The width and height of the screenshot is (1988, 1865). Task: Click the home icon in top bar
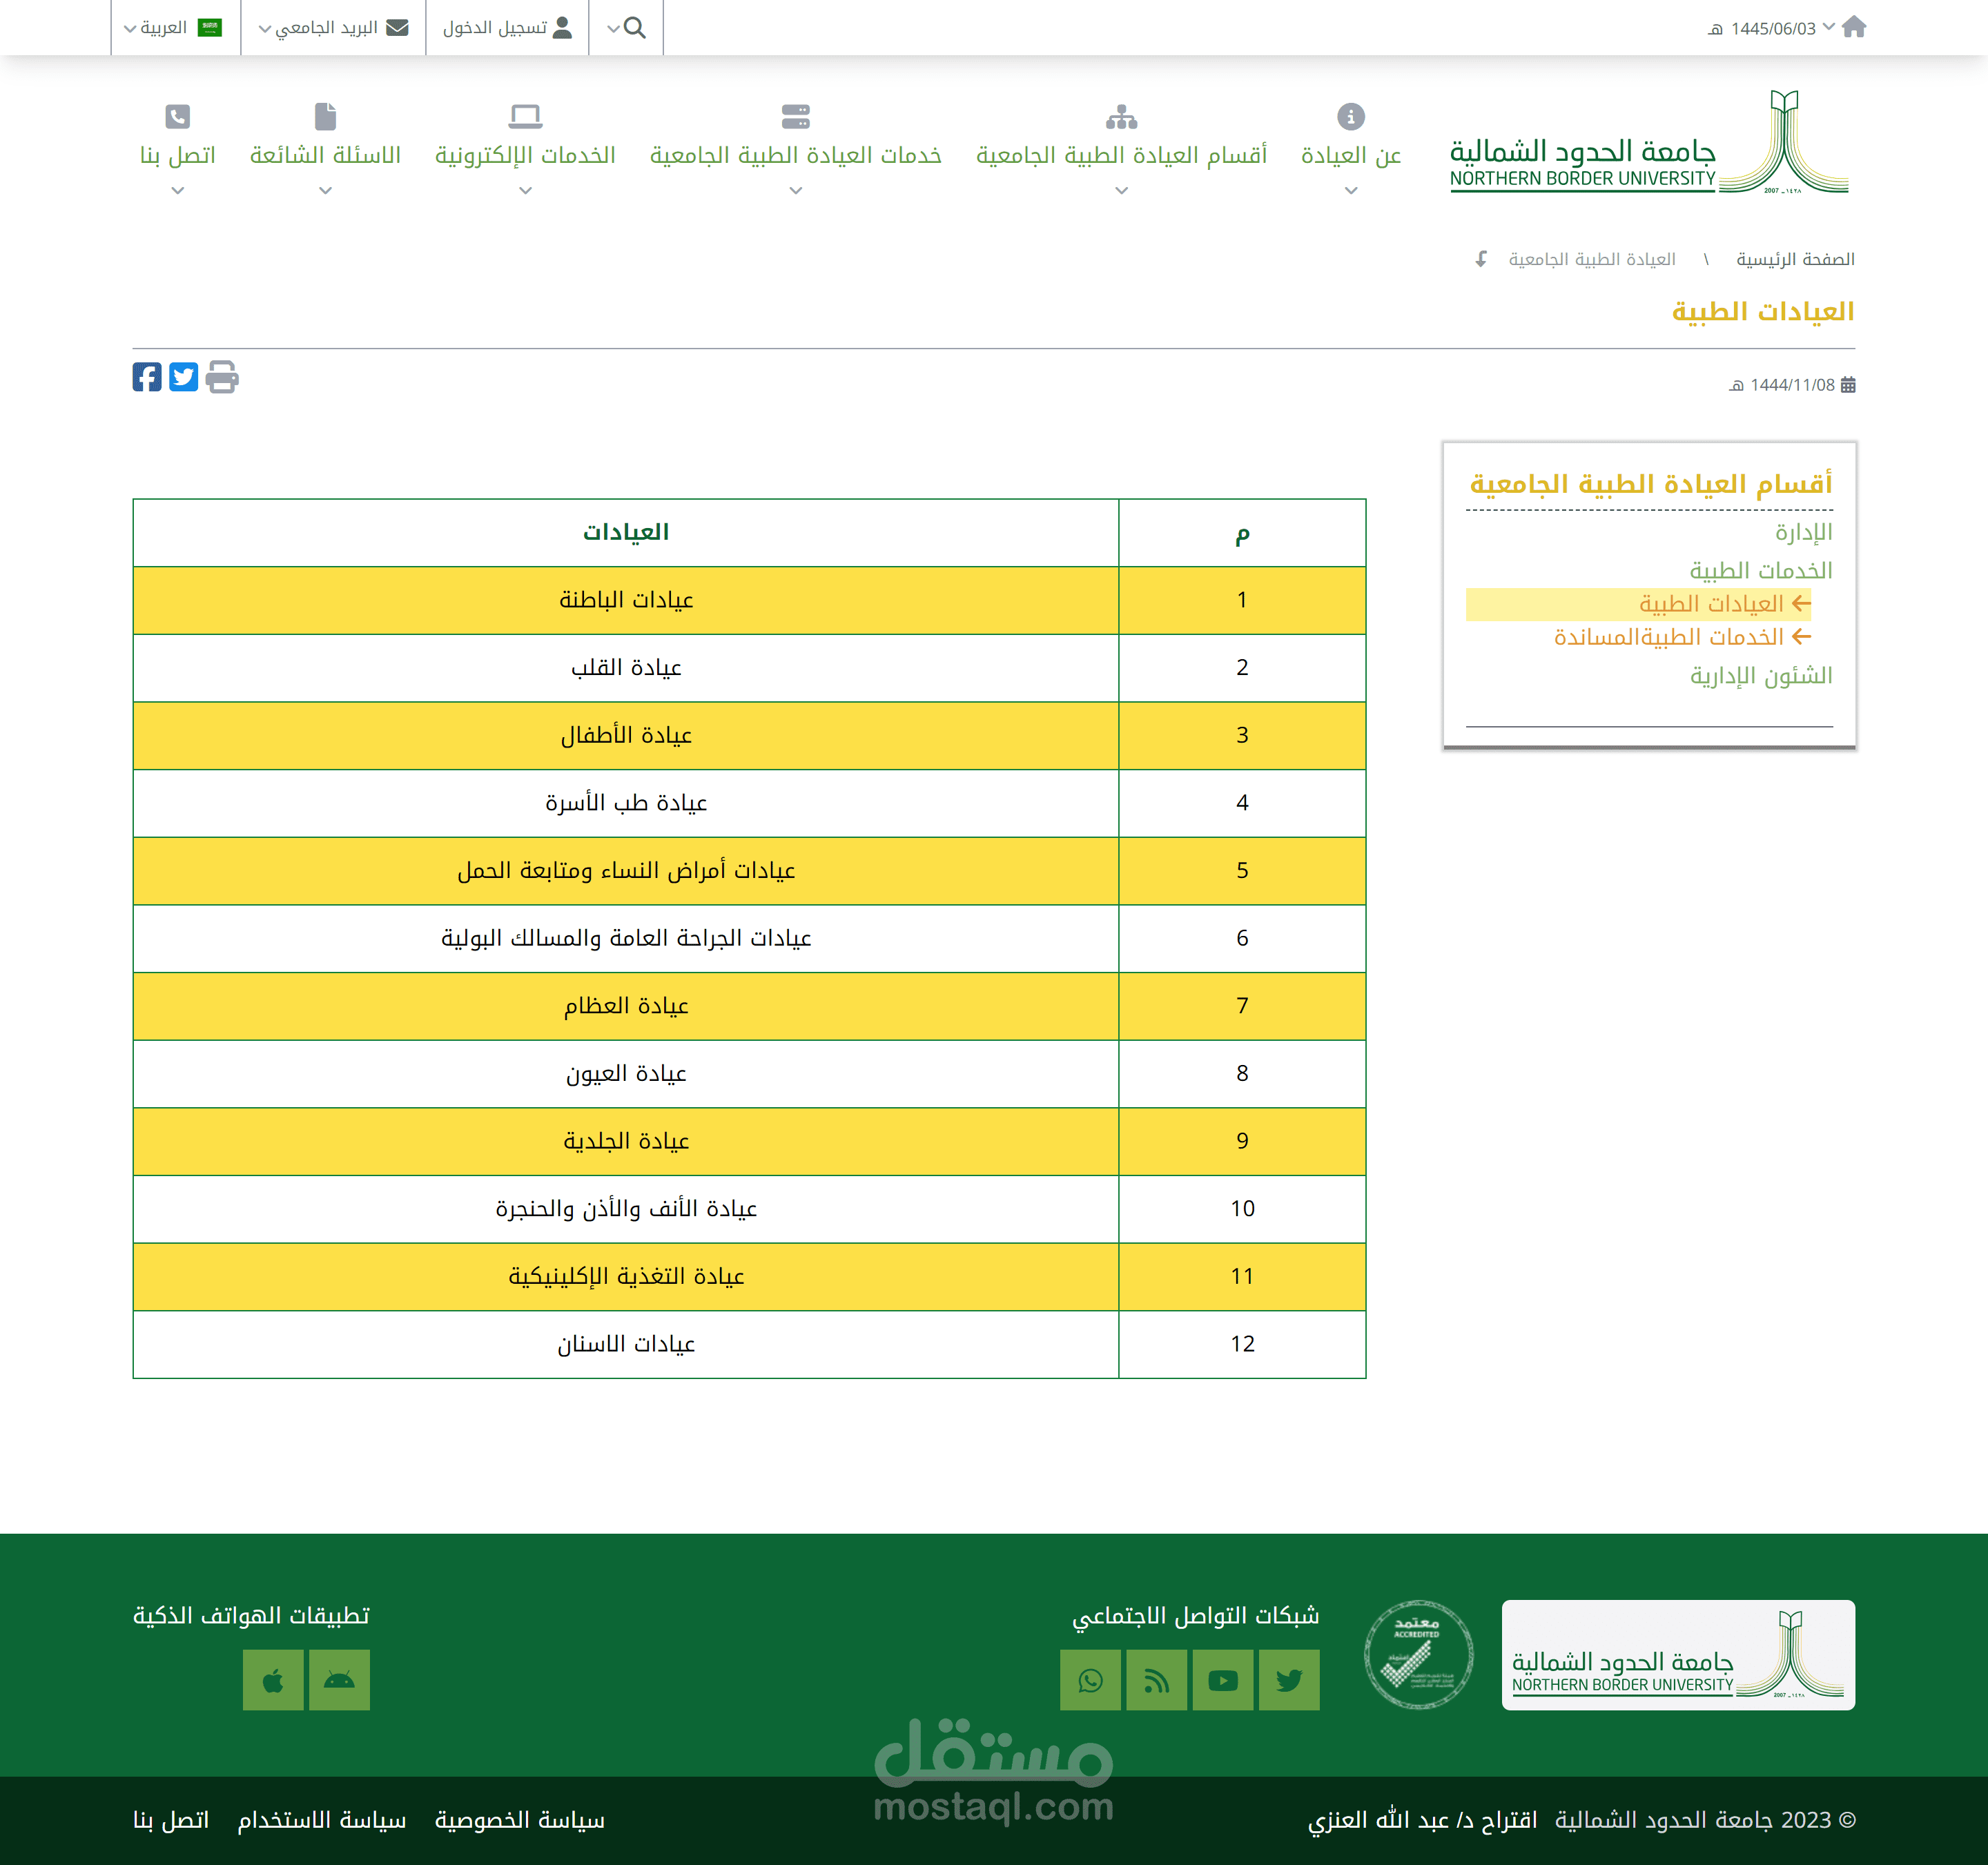(1853, 27)
